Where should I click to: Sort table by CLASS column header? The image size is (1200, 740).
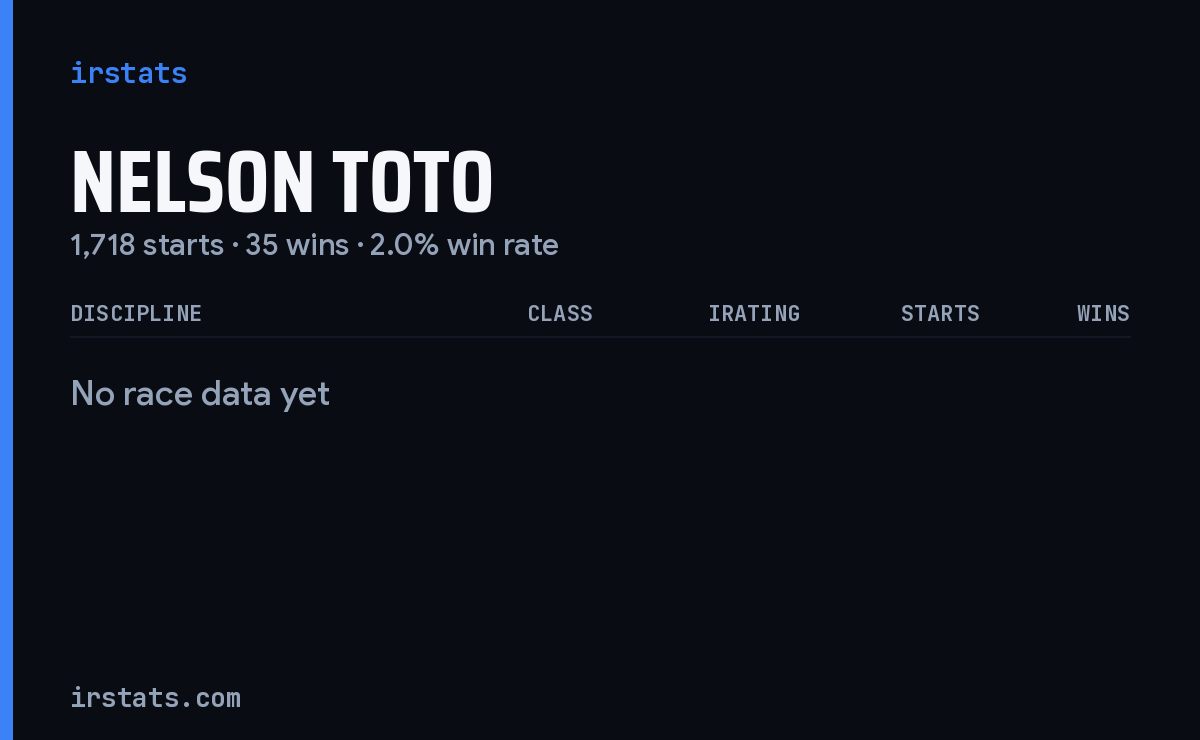coord(560,313)
